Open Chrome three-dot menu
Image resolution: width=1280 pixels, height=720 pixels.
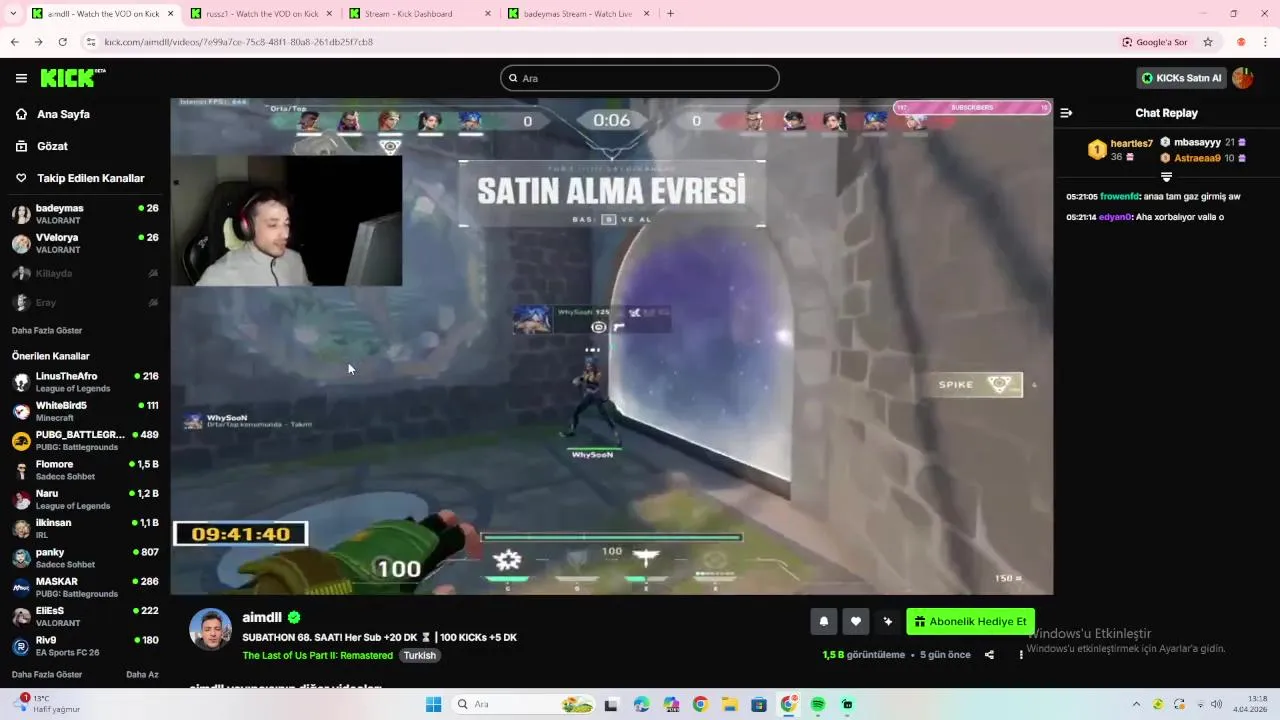[1266, 42]
